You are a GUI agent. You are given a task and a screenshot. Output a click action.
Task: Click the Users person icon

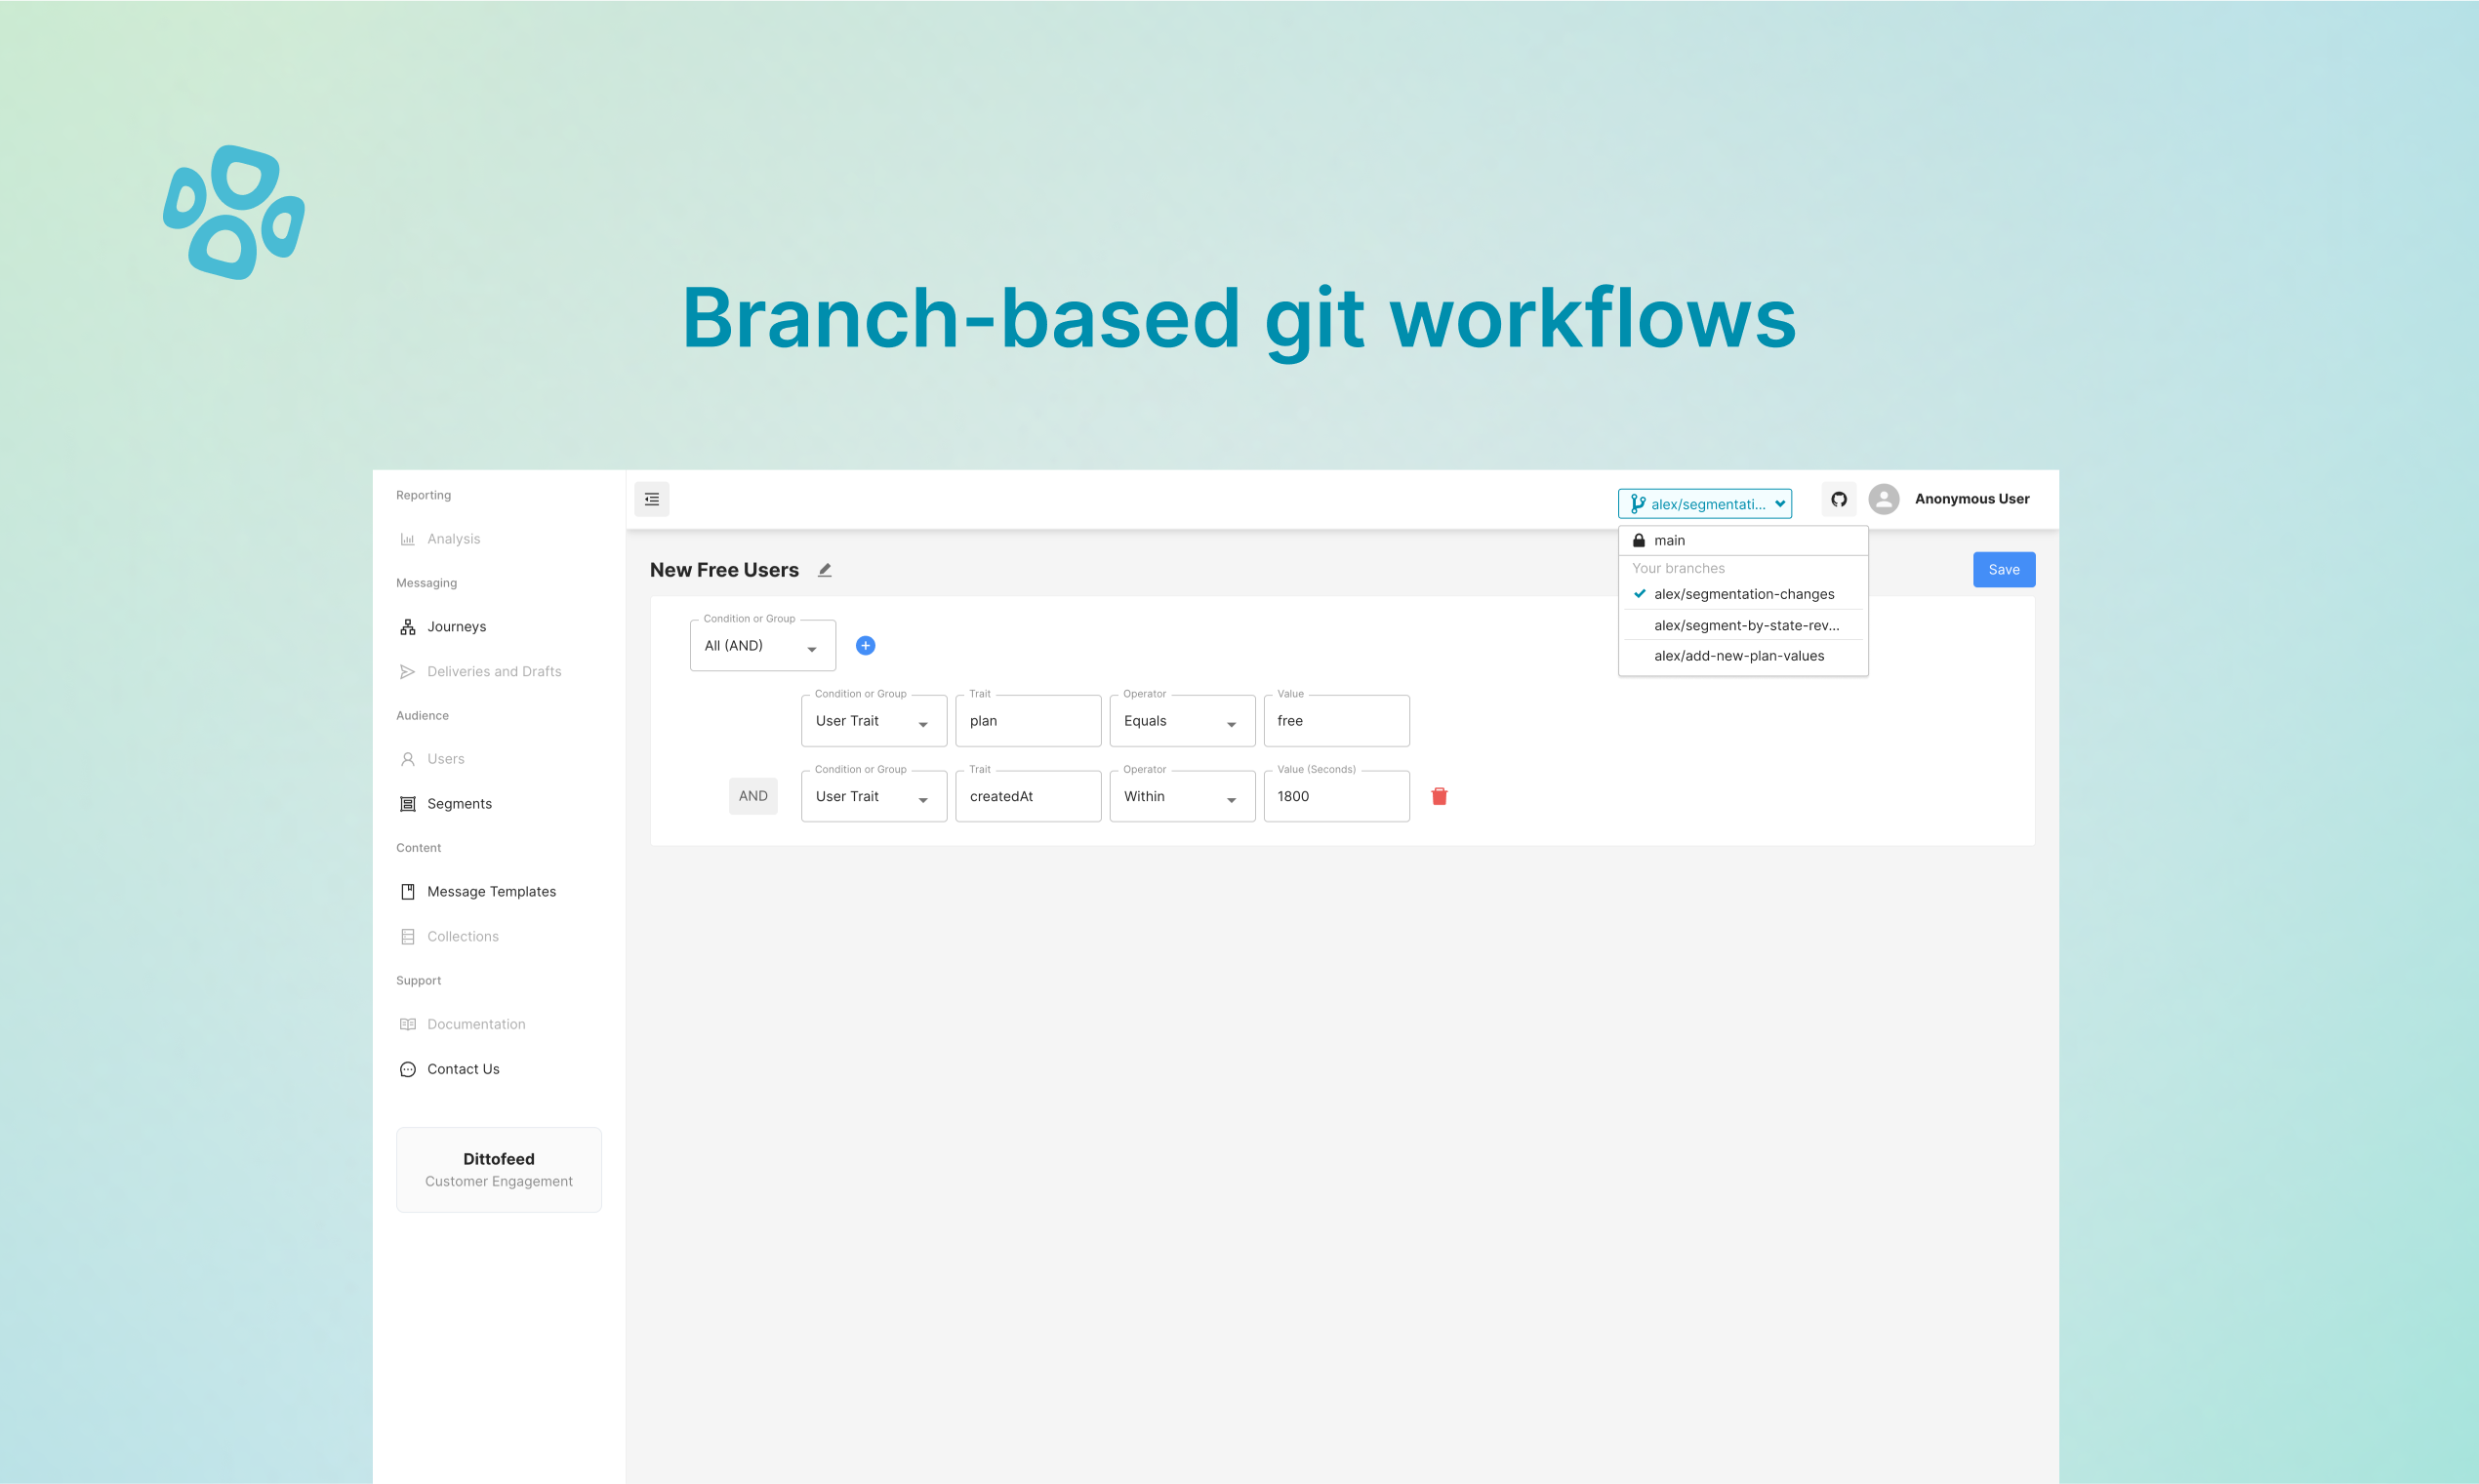408,759
